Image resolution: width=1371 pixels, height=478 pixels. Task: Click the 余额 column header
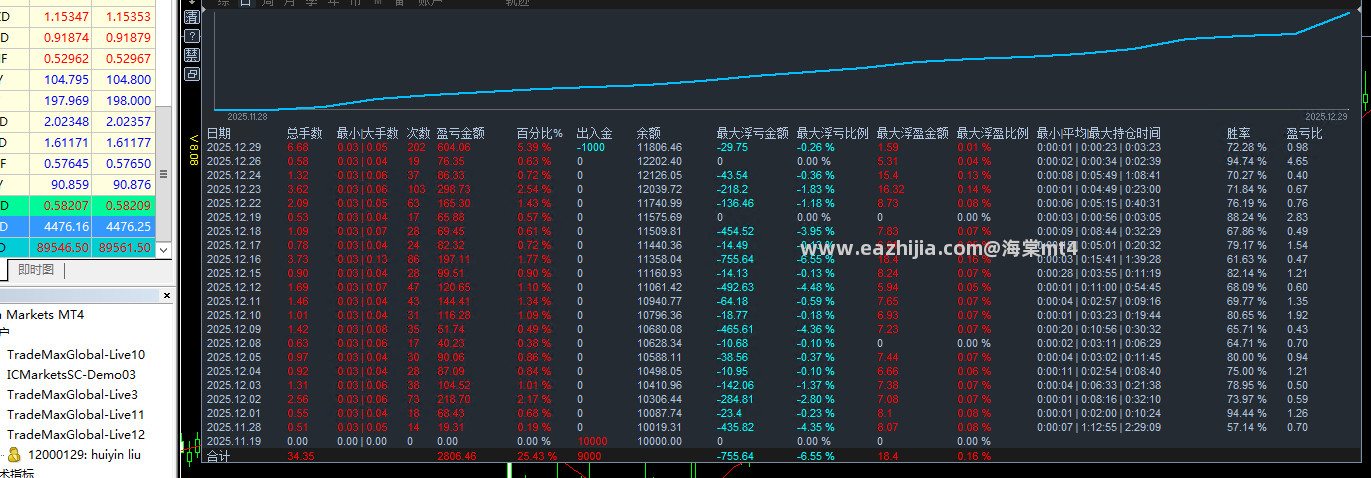coord(648,133)
